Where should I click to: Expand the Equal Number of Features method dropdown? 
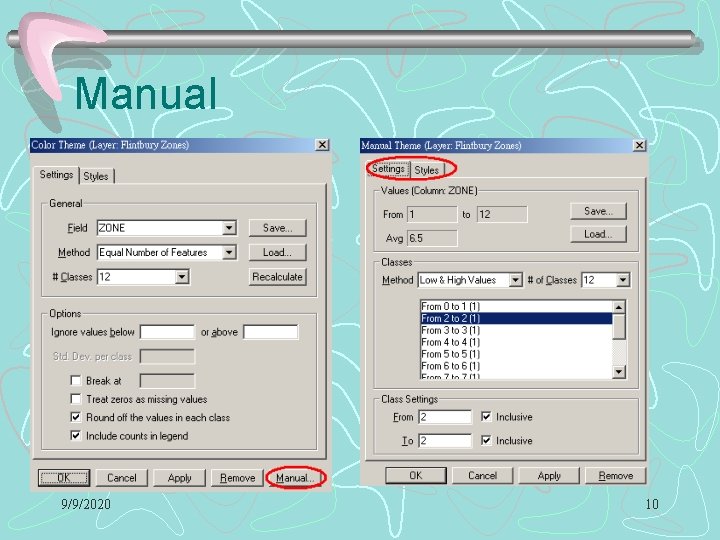click(x=229, y=252)
